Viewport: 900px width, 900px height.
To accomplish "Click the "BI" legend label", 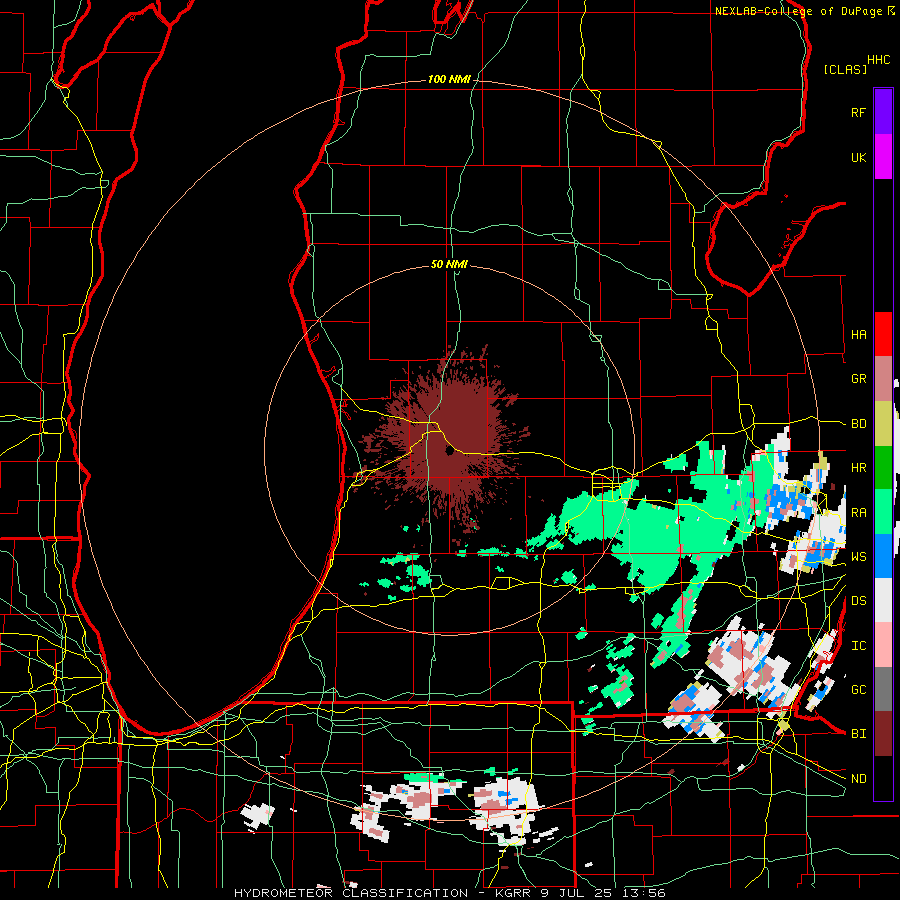I will (x=858, y=734).
